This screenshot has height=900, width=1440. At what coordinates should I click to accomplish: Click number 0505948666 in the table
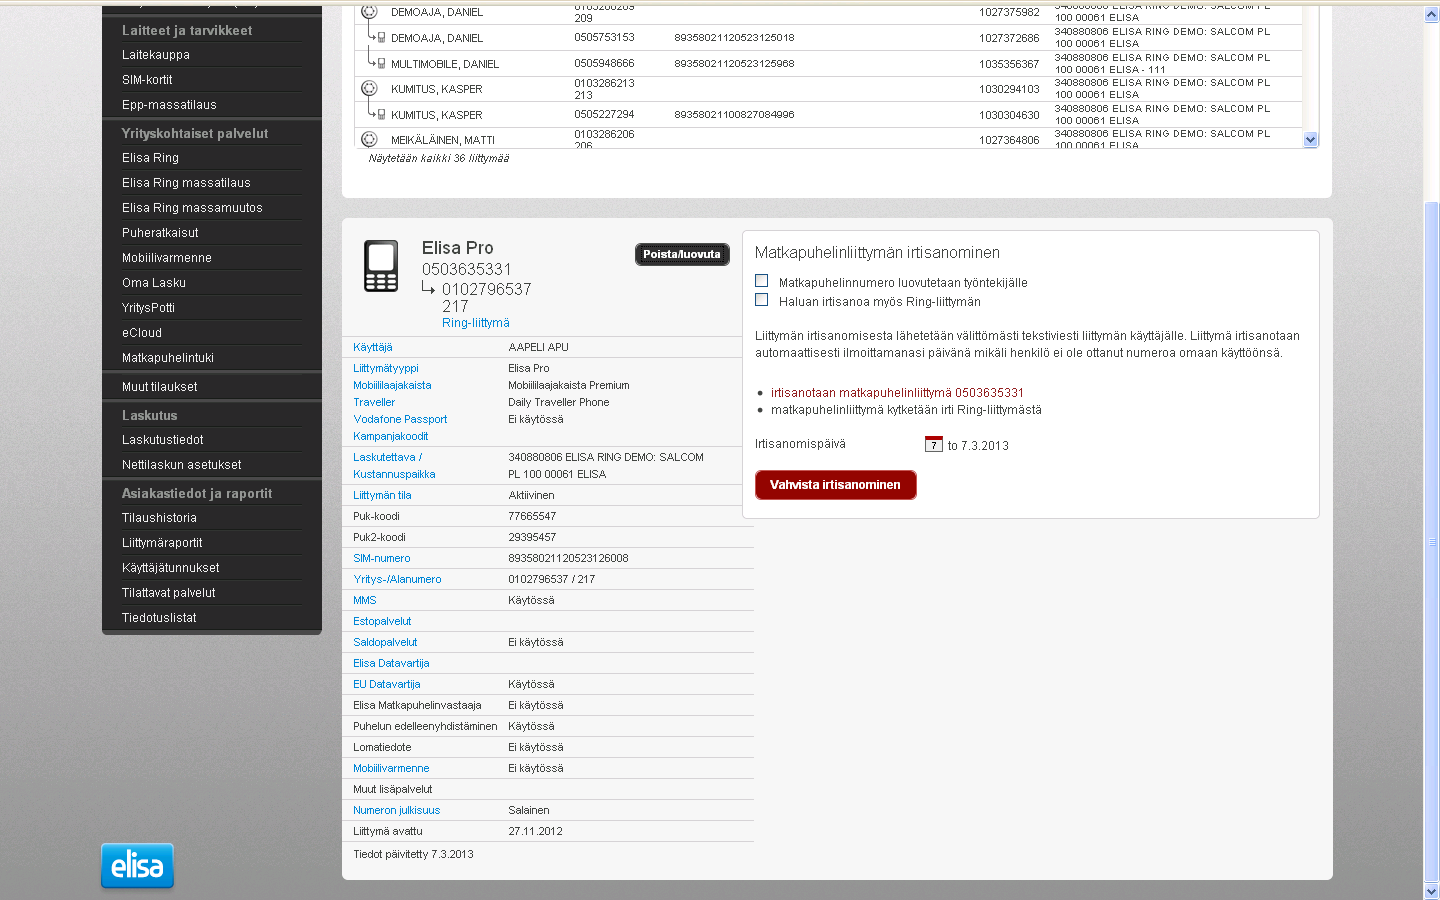(604, 63)
